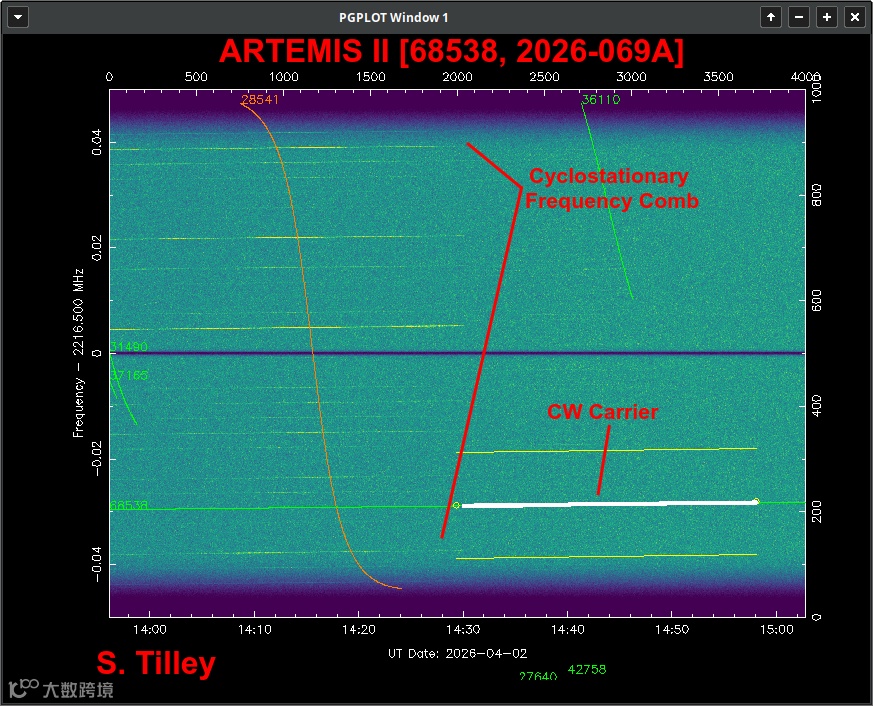The image size is (873, 706).
Task: Click the 27640 label below the plot
Action: tap(538, 676)
